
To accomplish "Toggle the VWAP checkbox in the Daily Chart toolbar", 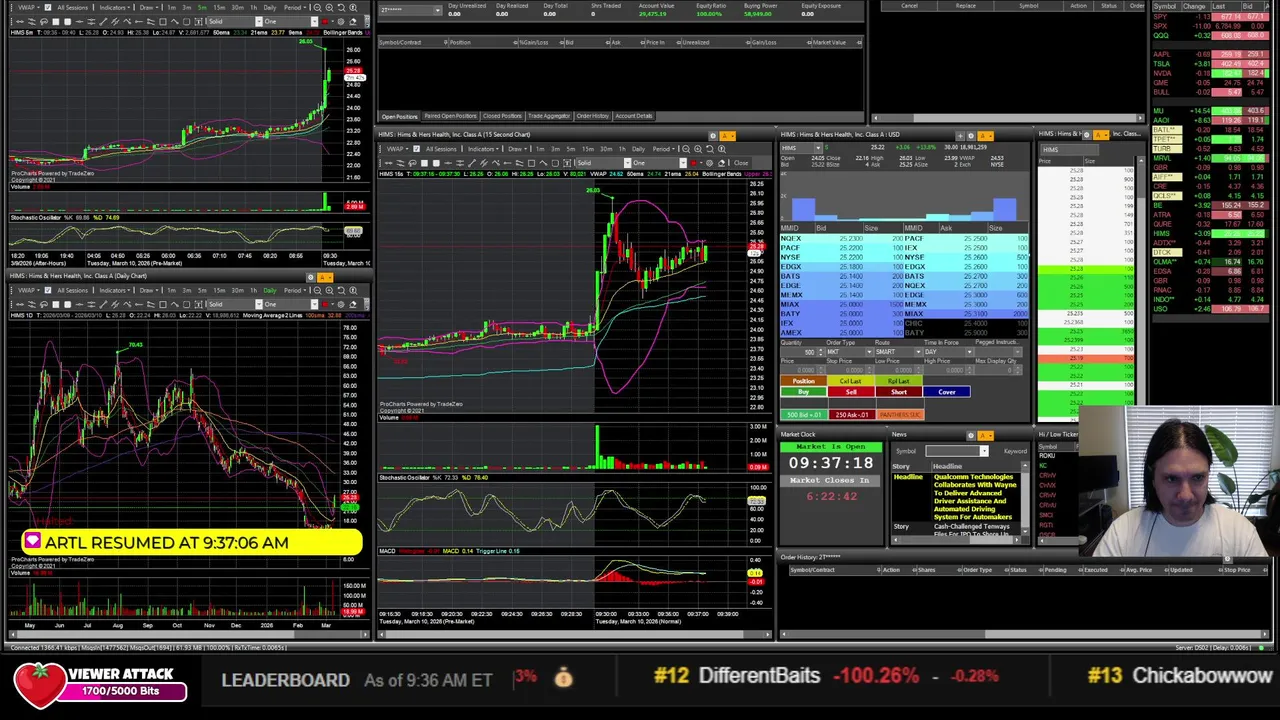I will coord(48,291).
